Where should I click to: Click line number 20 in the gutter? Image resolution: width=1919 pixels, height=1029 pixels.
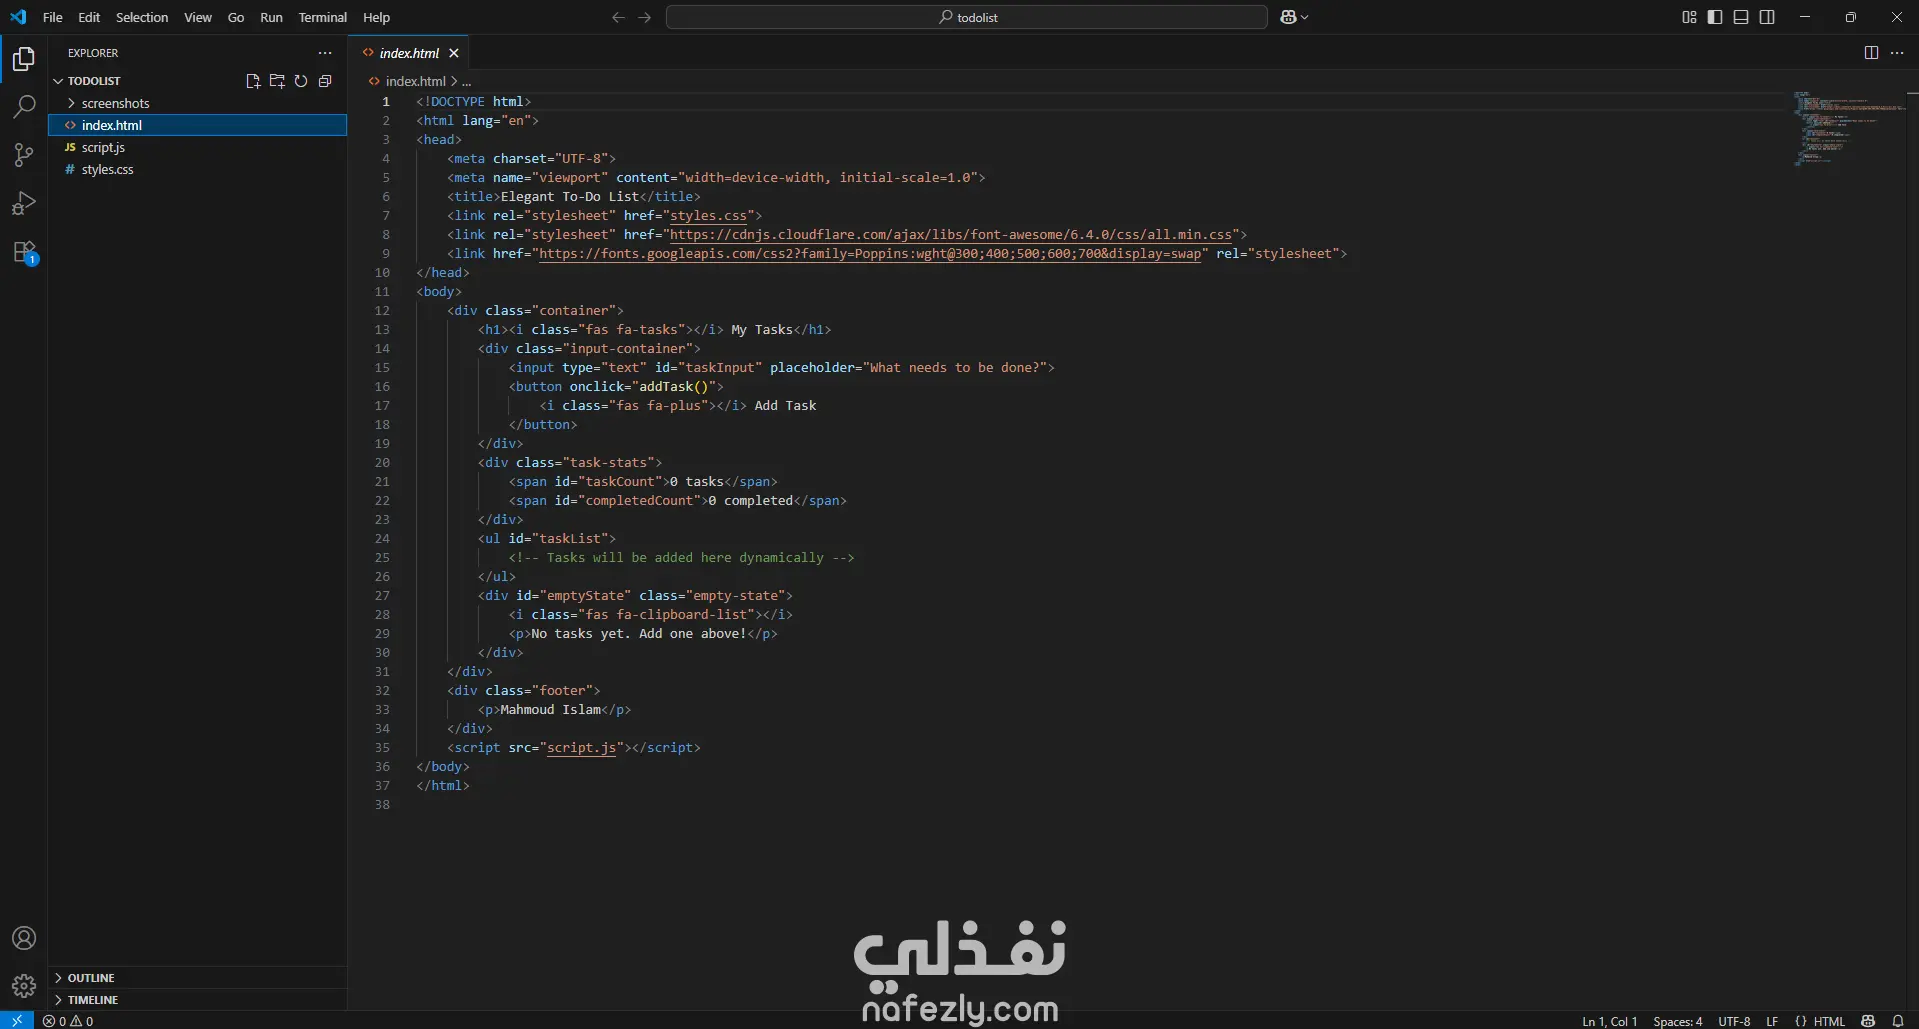tap(382, 462)
